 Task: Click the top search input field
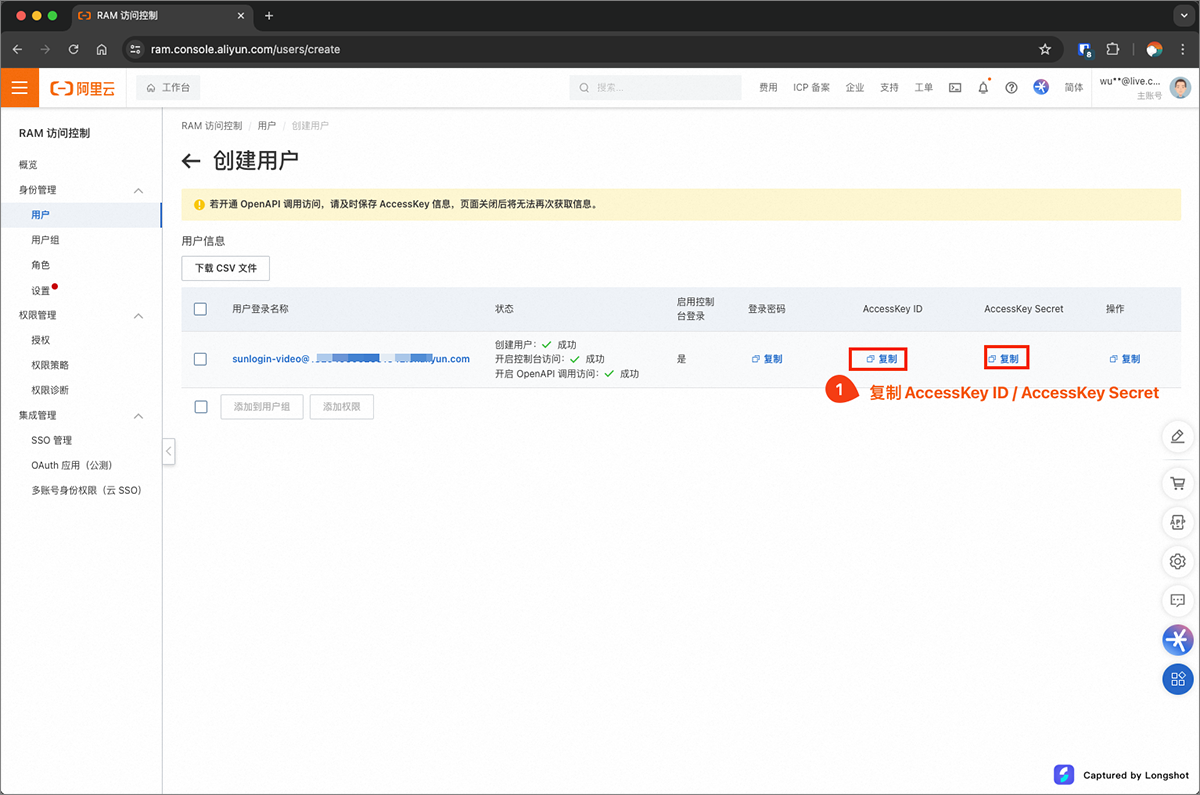(660, 88)
